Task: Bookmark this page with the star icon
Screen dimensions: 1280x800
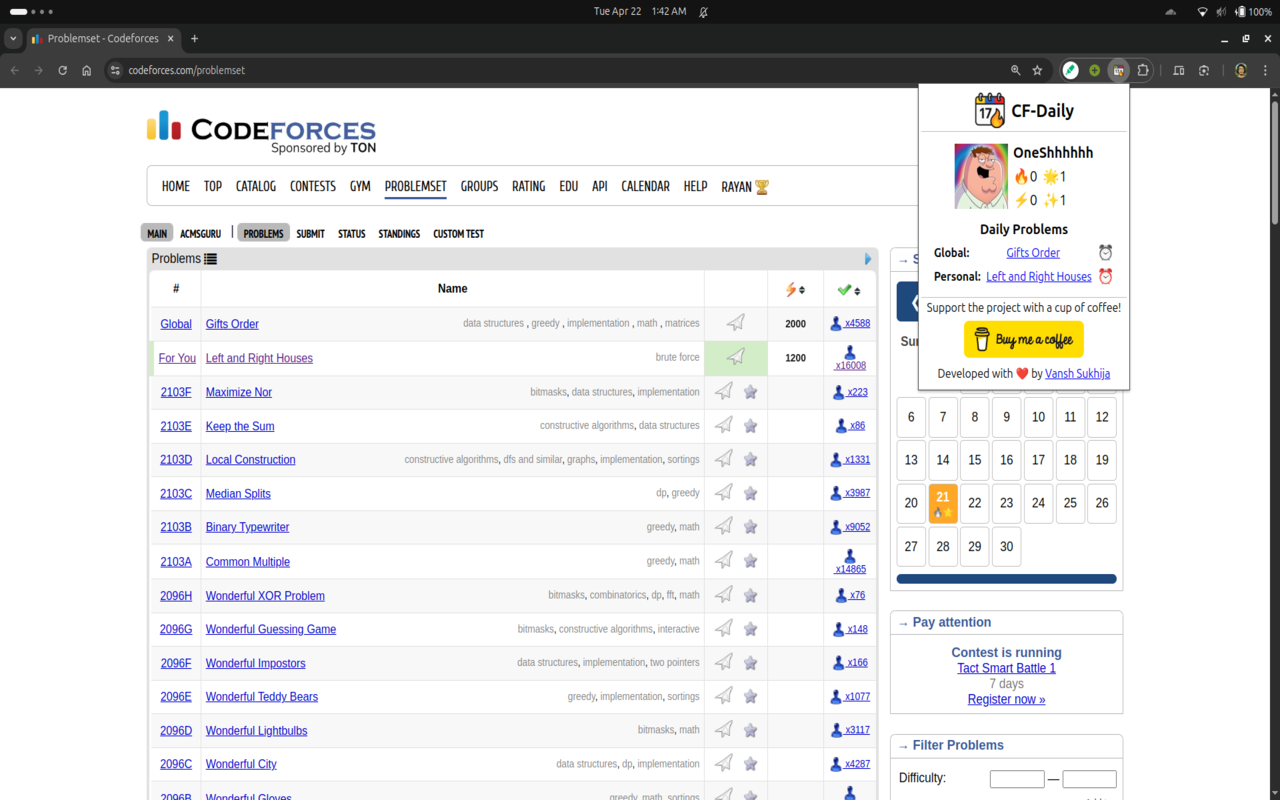Action: pos(1038,70)
